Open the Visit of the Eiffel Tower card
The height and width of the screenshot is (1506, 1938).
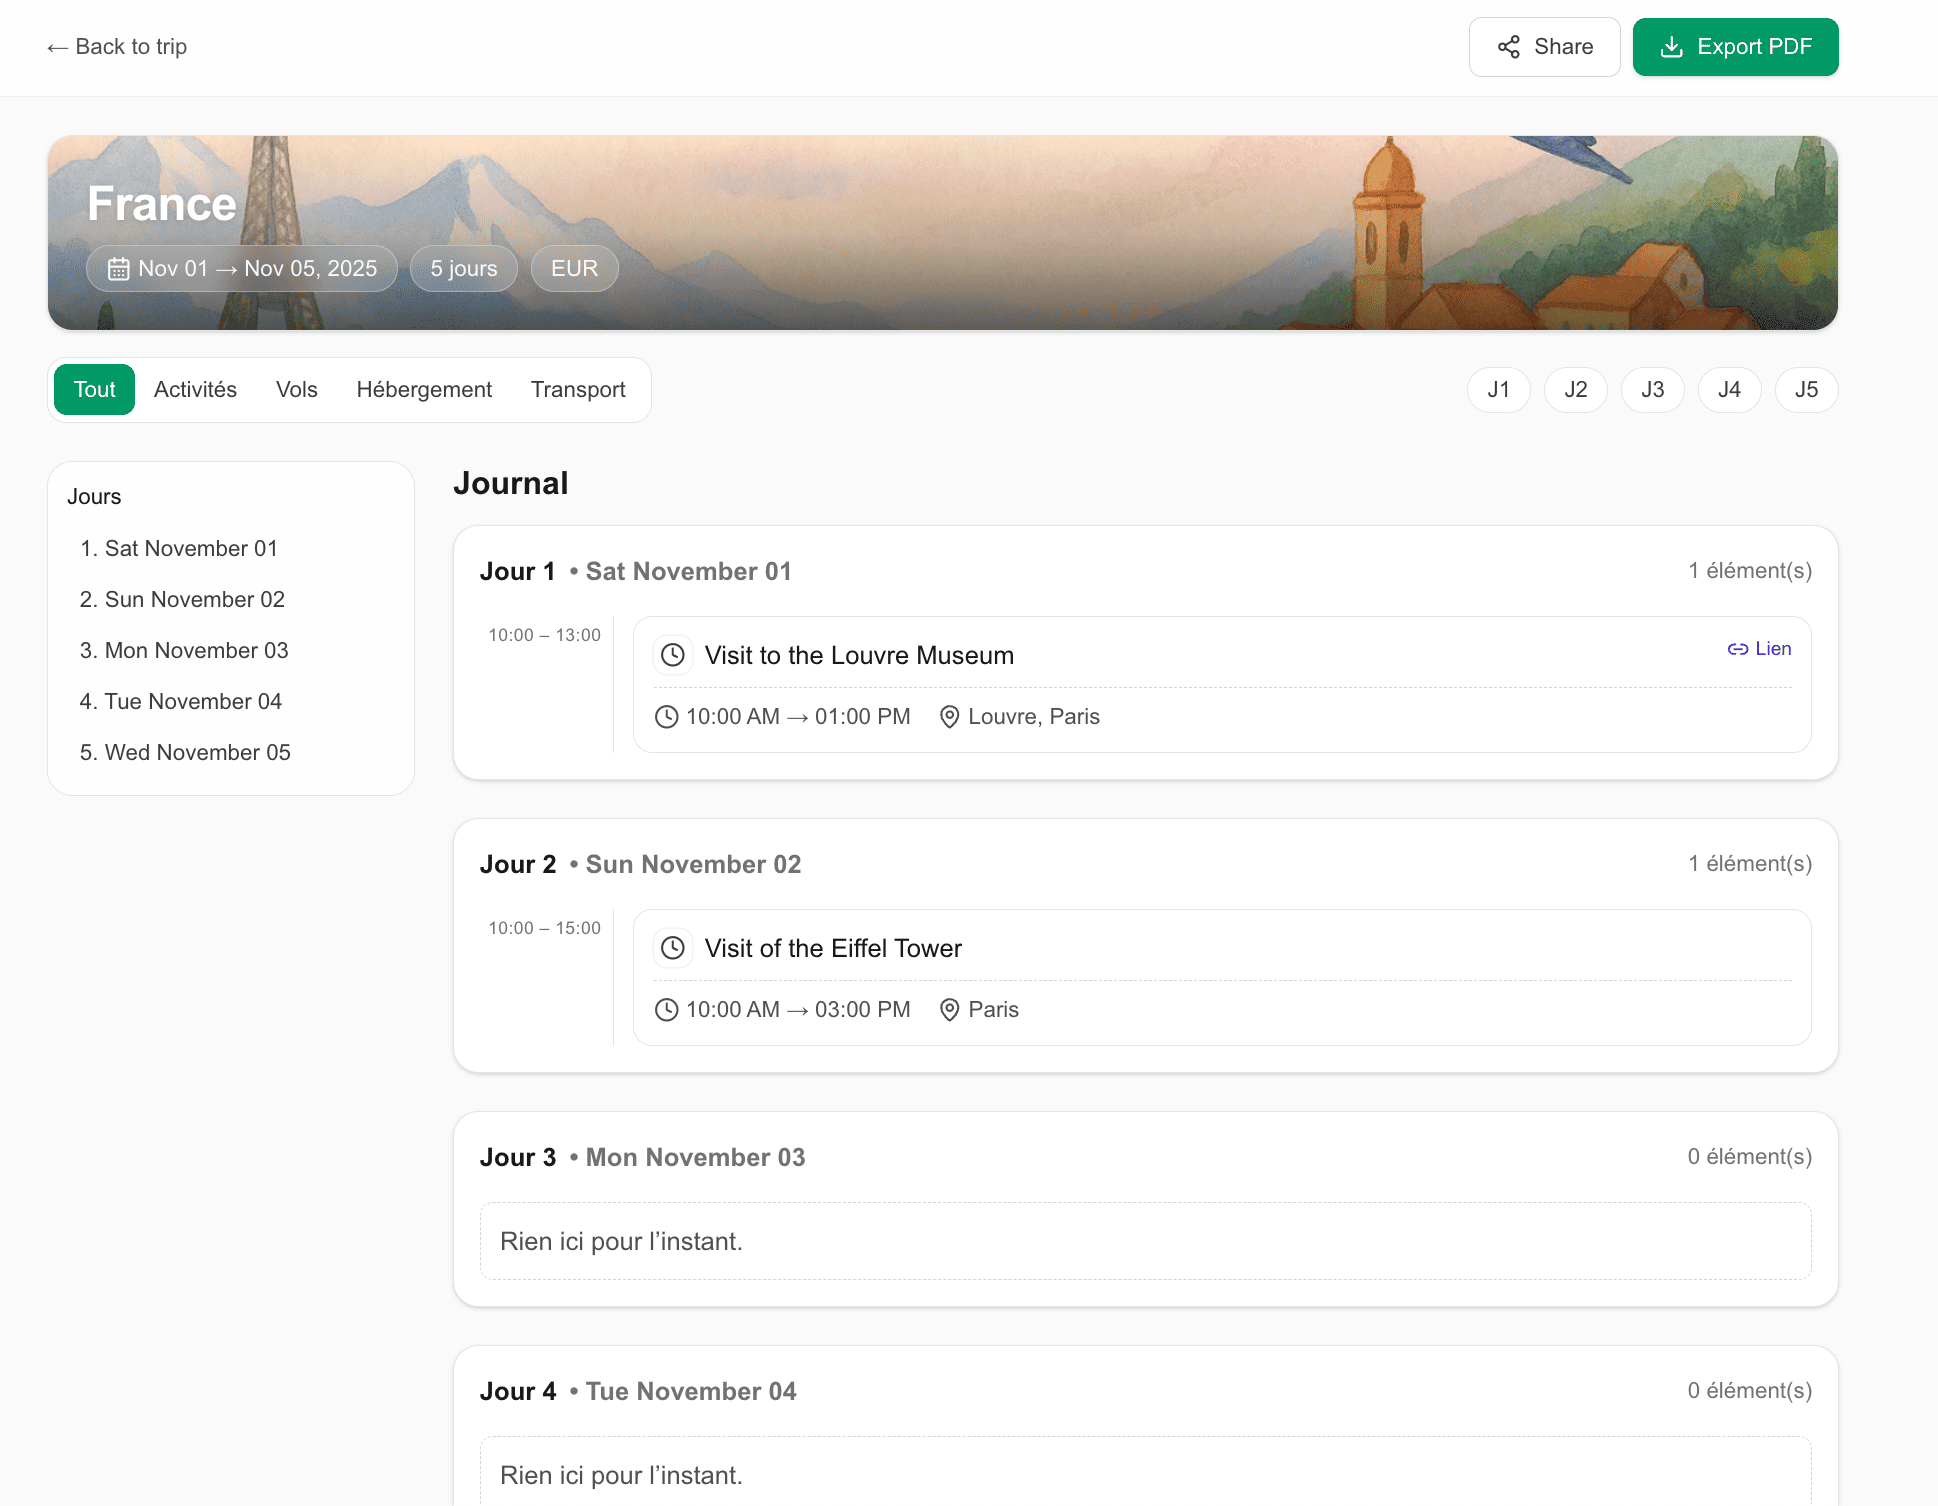[1221, 977]
